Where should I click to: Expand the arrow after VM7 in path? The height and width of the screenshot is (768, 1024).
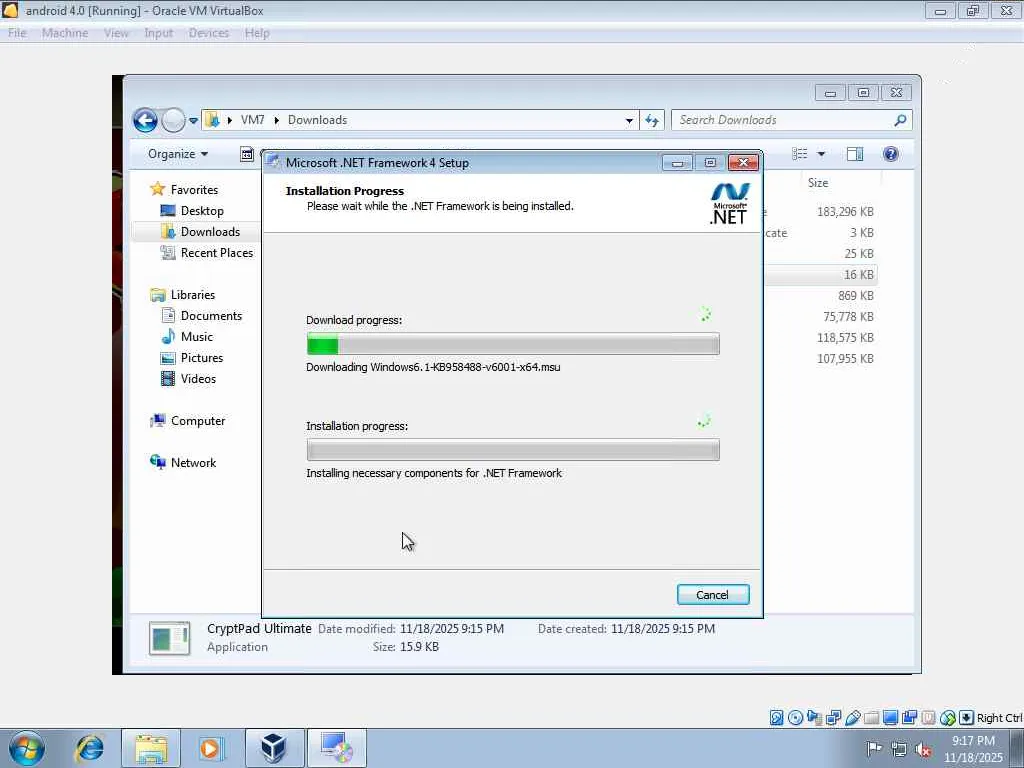277,120
